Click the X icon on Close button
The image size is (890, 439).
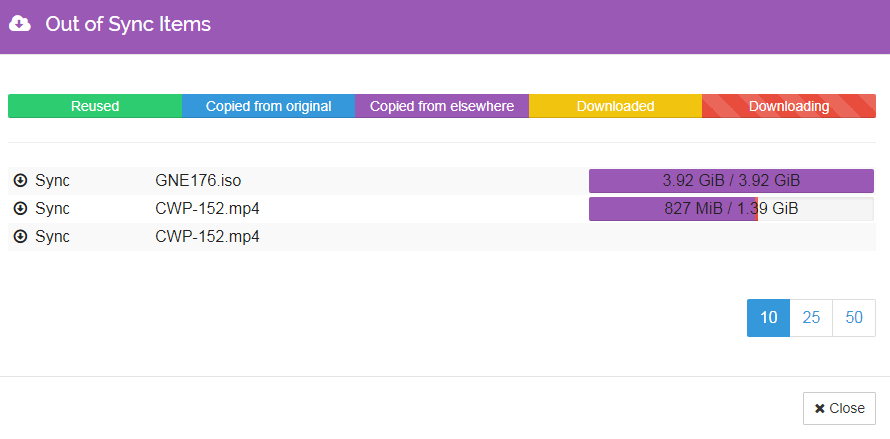(x=820, y=408)
